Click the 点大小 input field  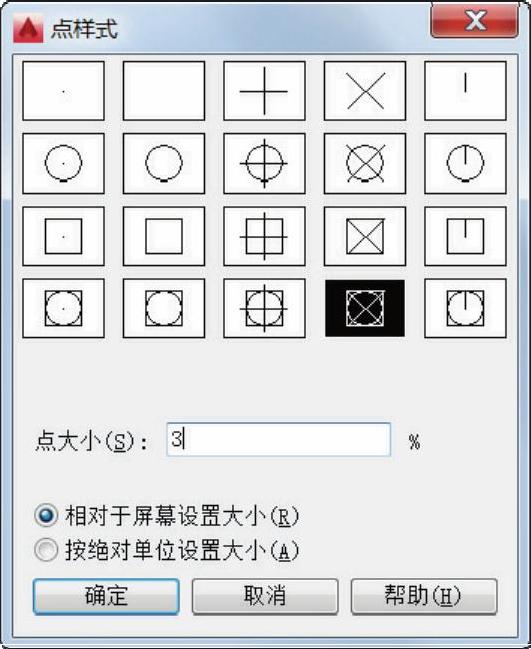(279, 440)
